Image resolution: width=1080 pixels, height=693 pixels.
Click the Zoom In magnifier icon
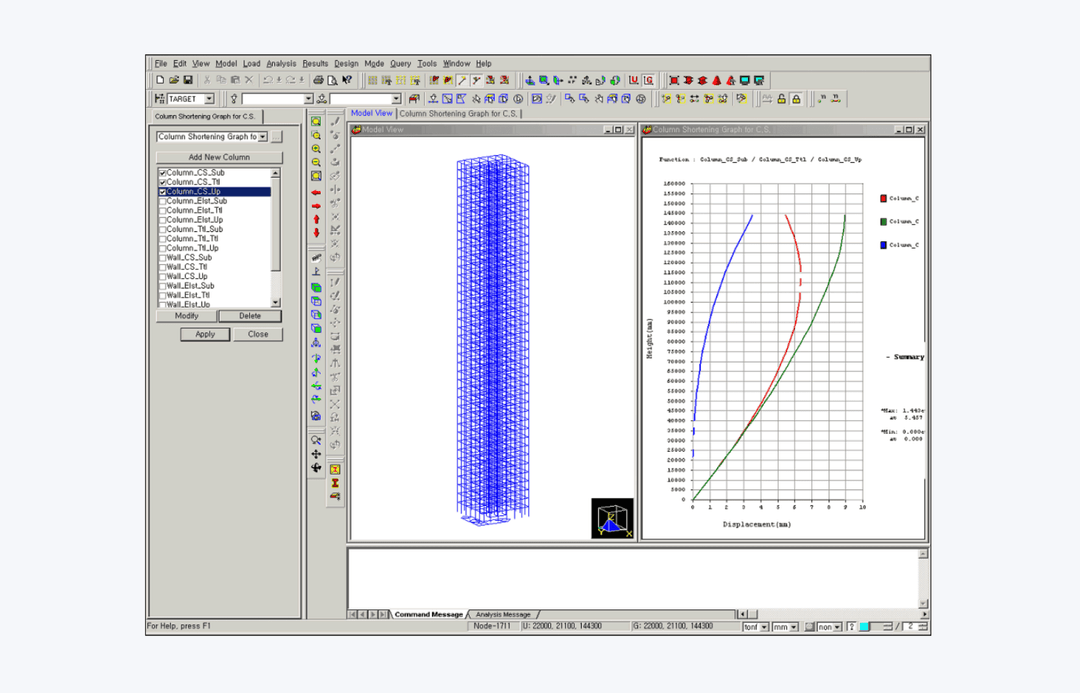pyautogui.click(x=316, y=149)
